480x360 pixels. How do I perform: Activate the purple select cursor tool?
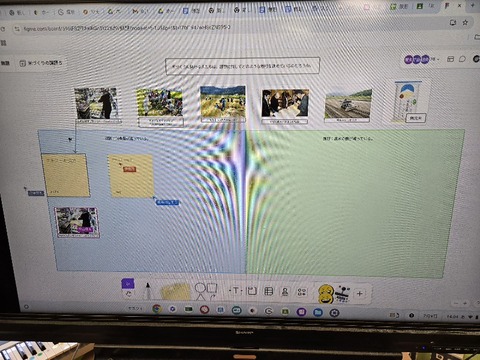tap(128, 284)
